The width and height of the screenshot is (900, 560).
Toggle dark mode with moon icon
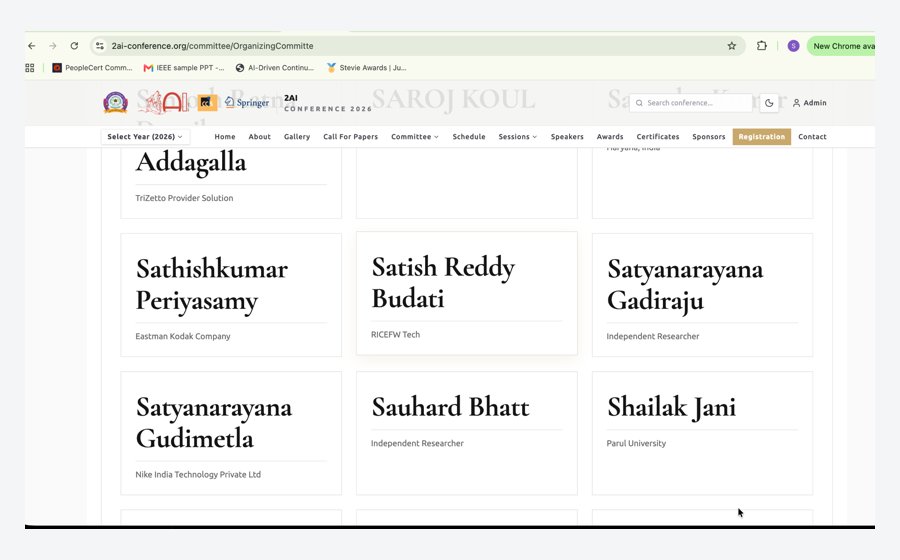[769, 103]
